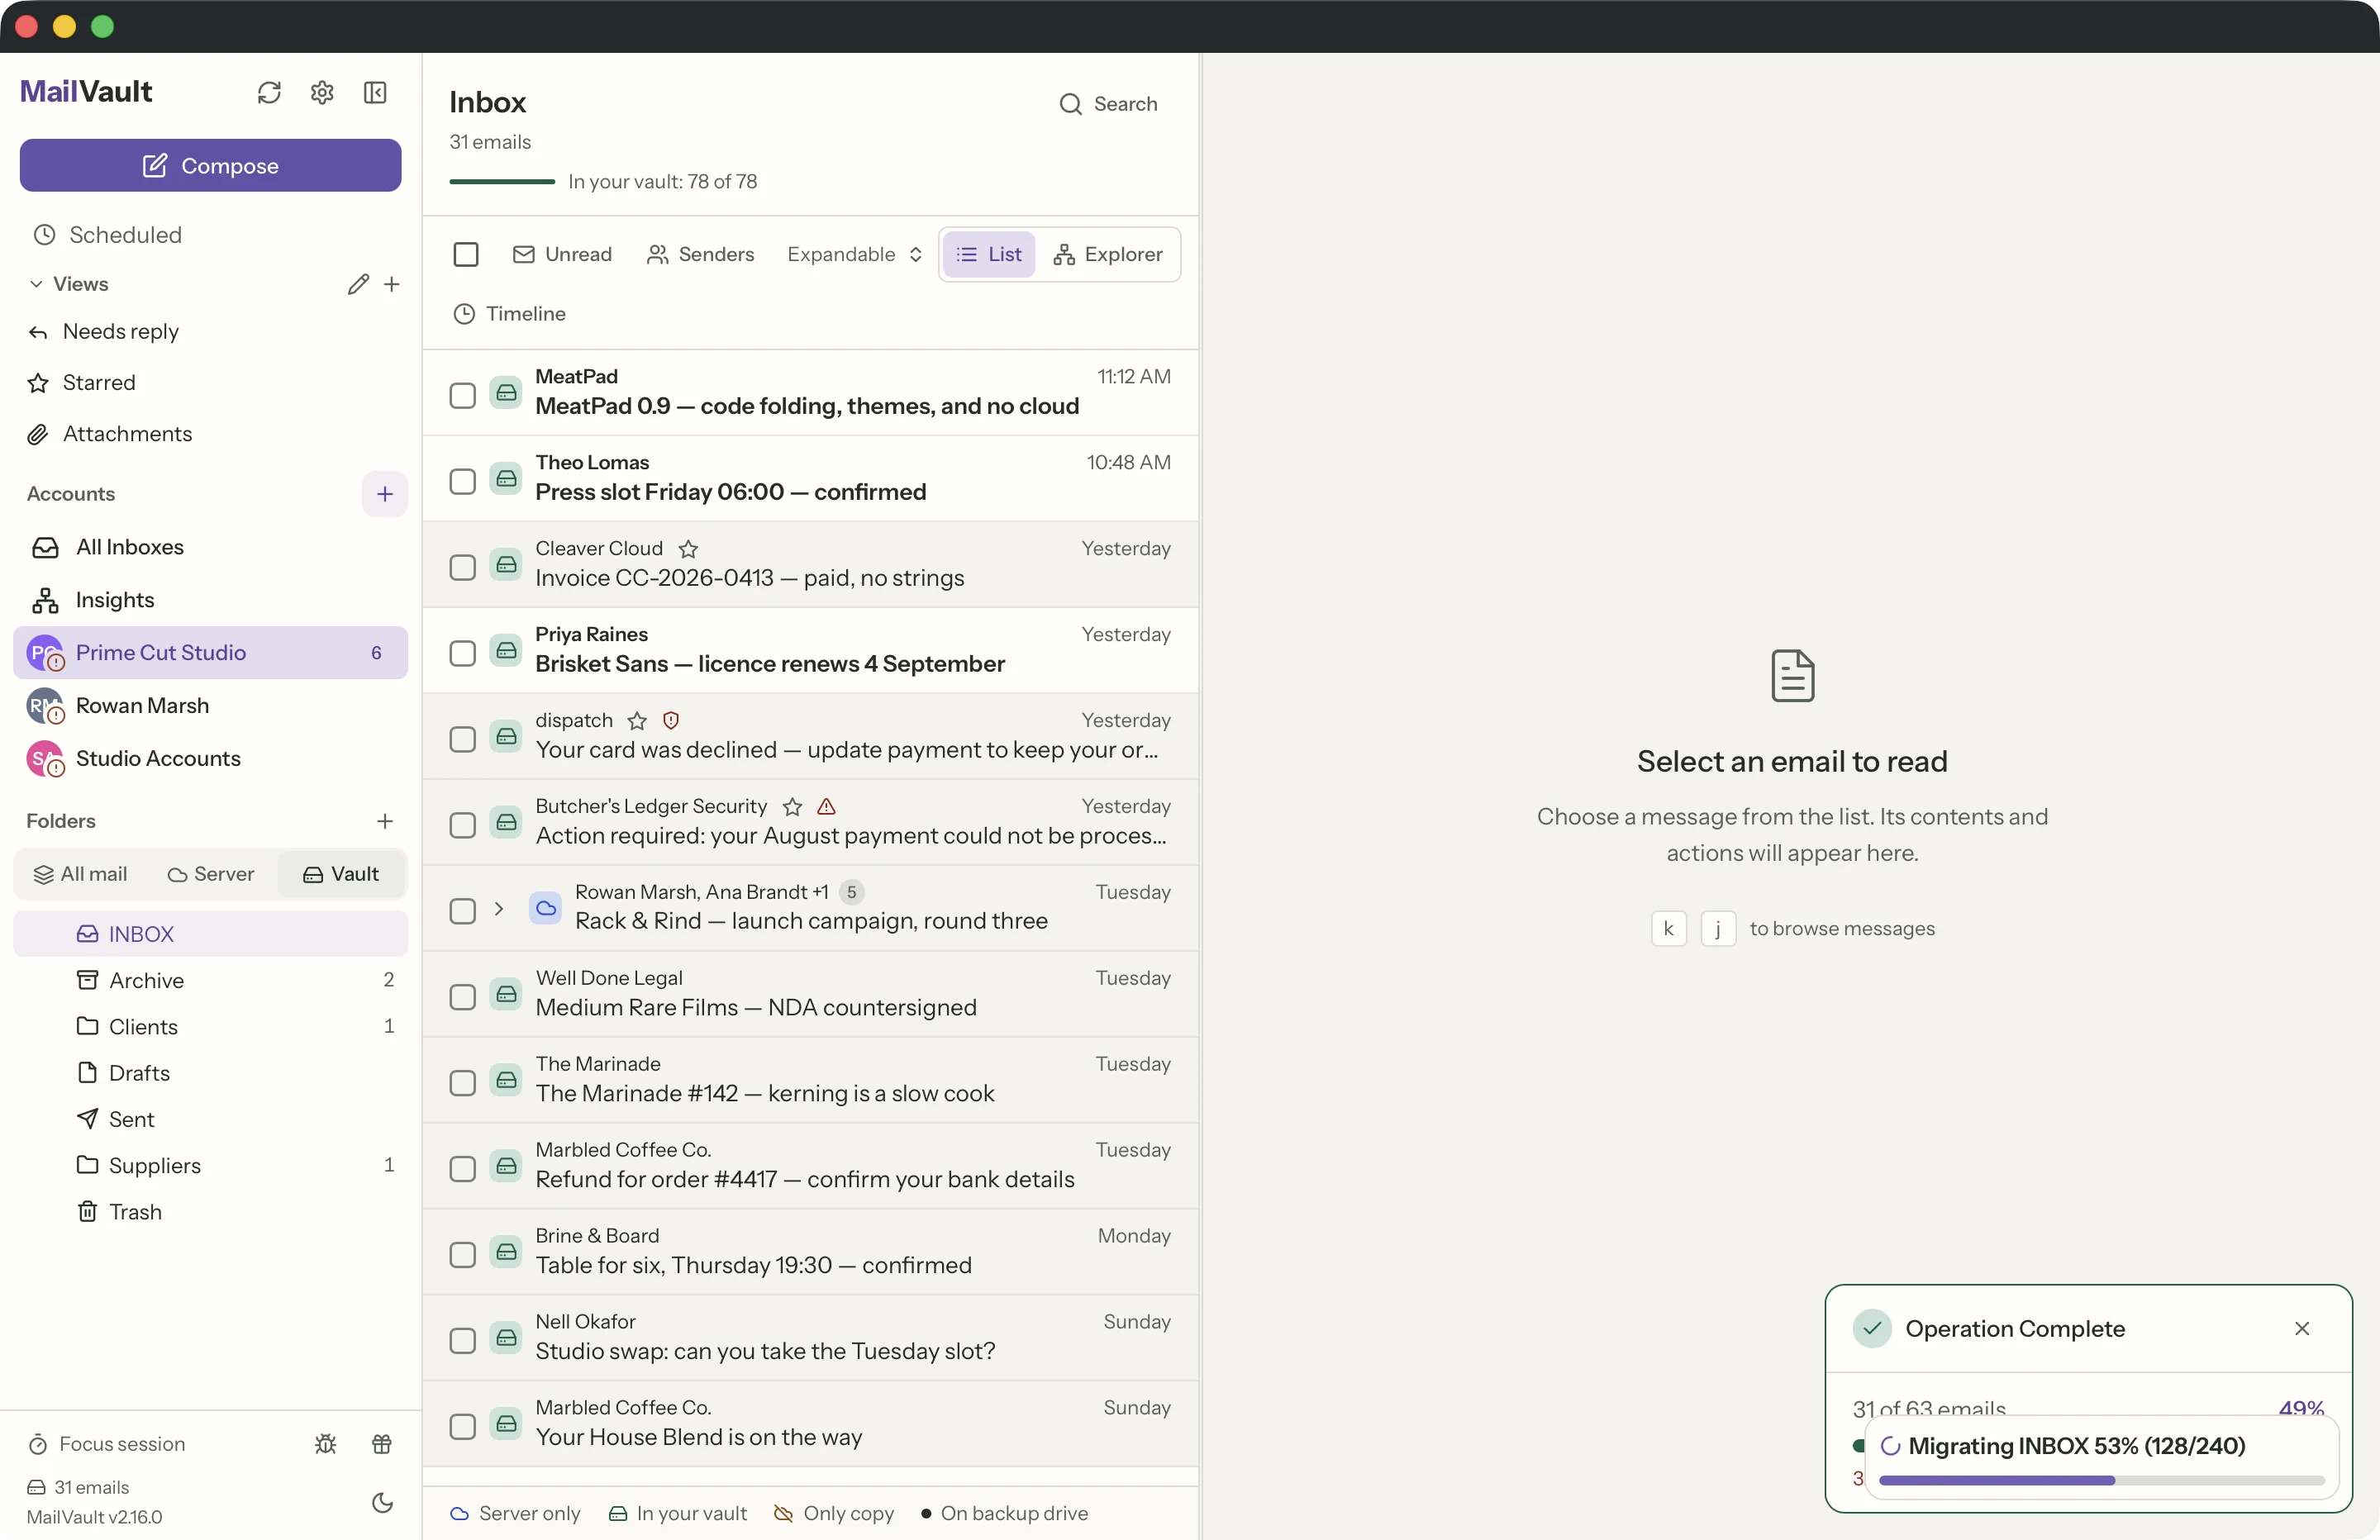
Task: Open the Drafts folder
Action: (210, 1073)
